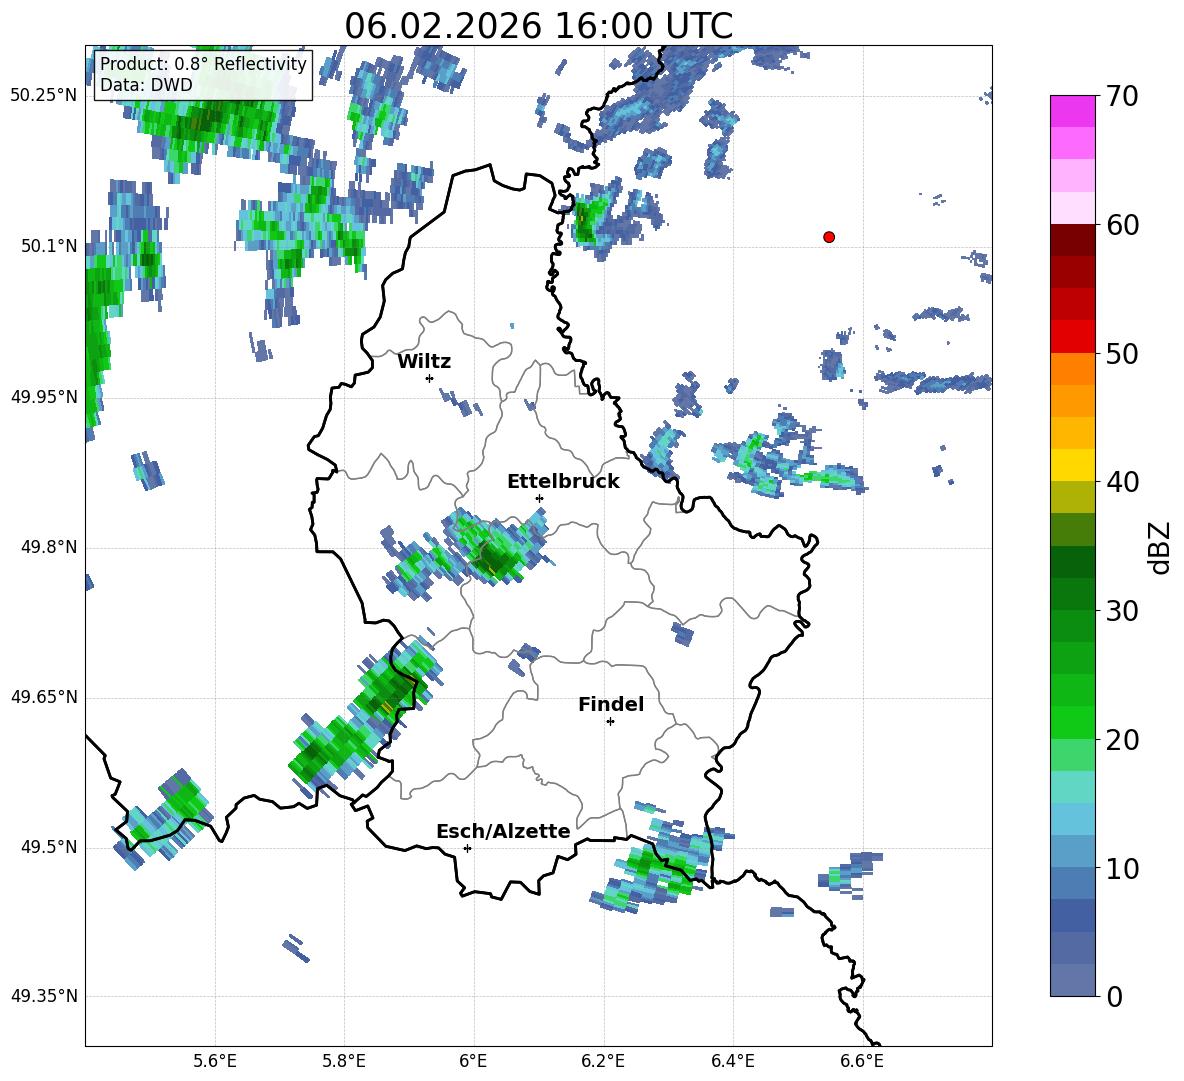
Task: Click the 49.5°N latitude label
Action: pos(49,847)
